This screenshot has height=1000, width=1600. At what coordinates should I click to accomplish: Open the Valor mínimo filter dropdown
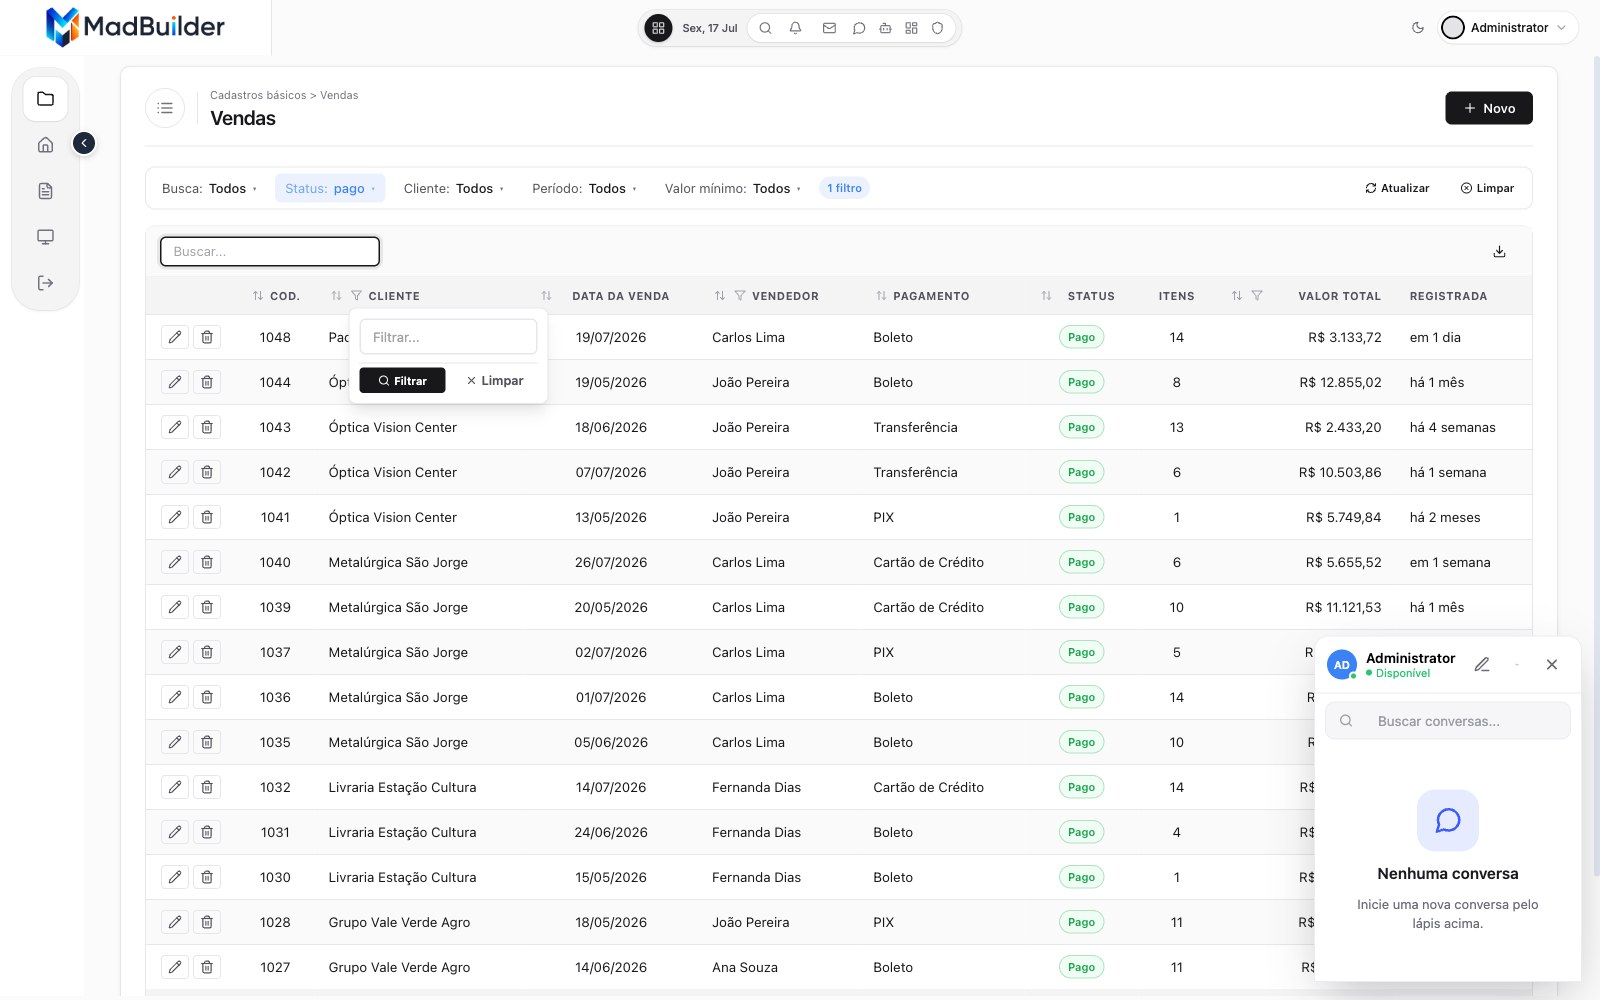(x=732, y=188)
